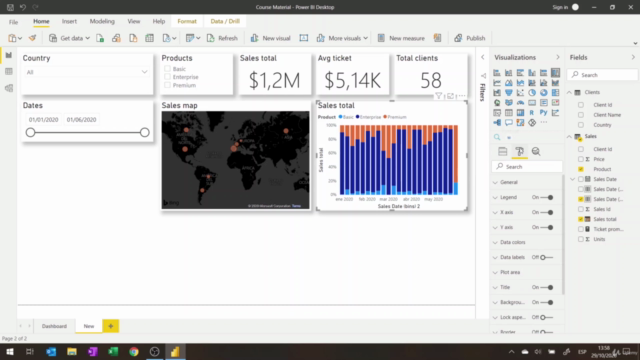Expand the Filters pane arrow
The width and height of the screenshot is (640, 360).
(482, 58)
